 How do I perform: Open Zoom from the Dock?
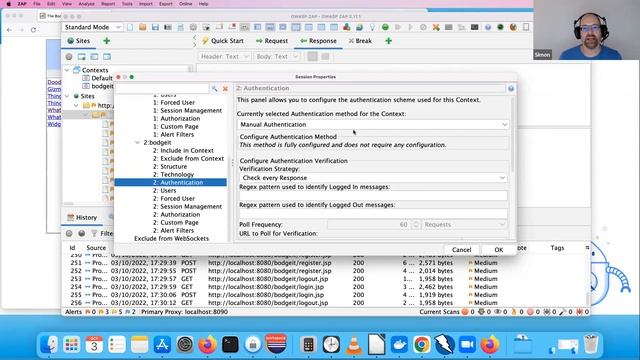pos(467,344)
